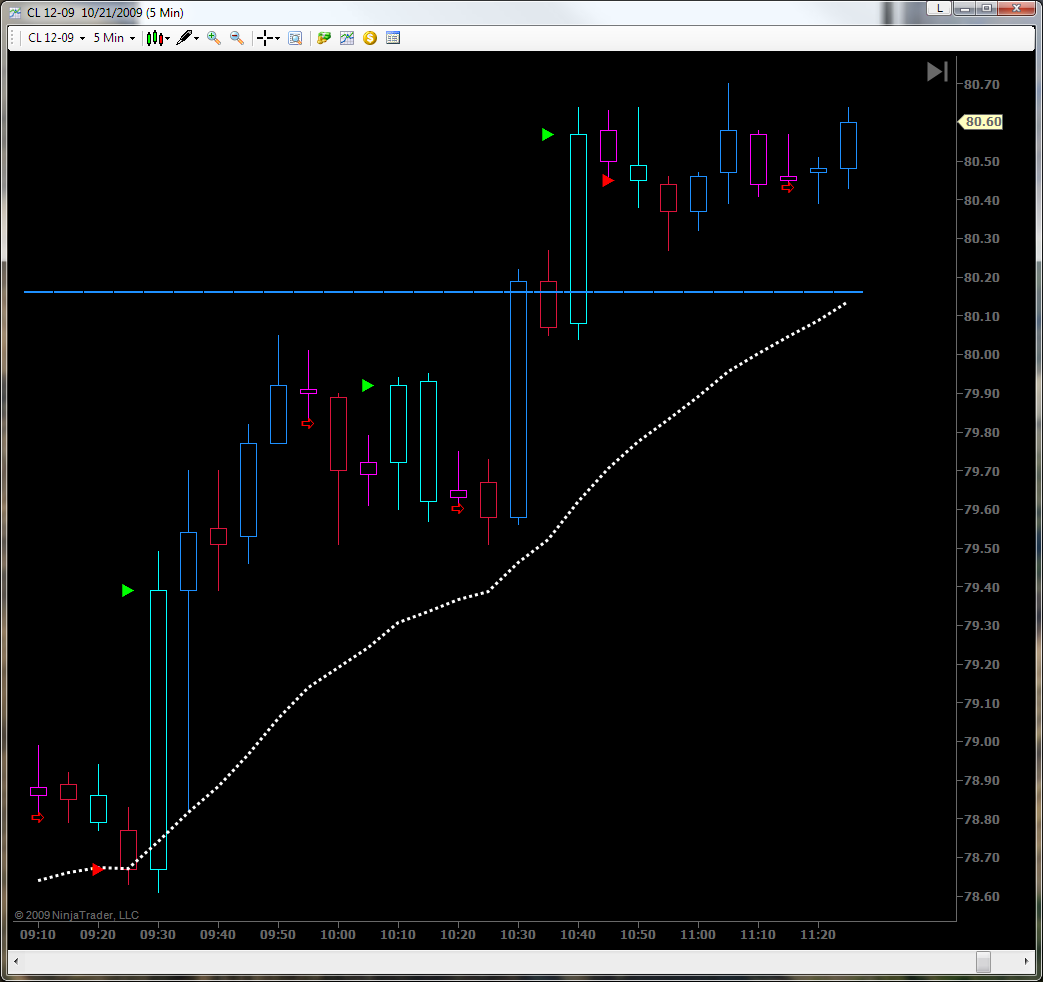Open the indicators chart icon
This screenshot has height=982, width=1043.
tap(347, 38)
